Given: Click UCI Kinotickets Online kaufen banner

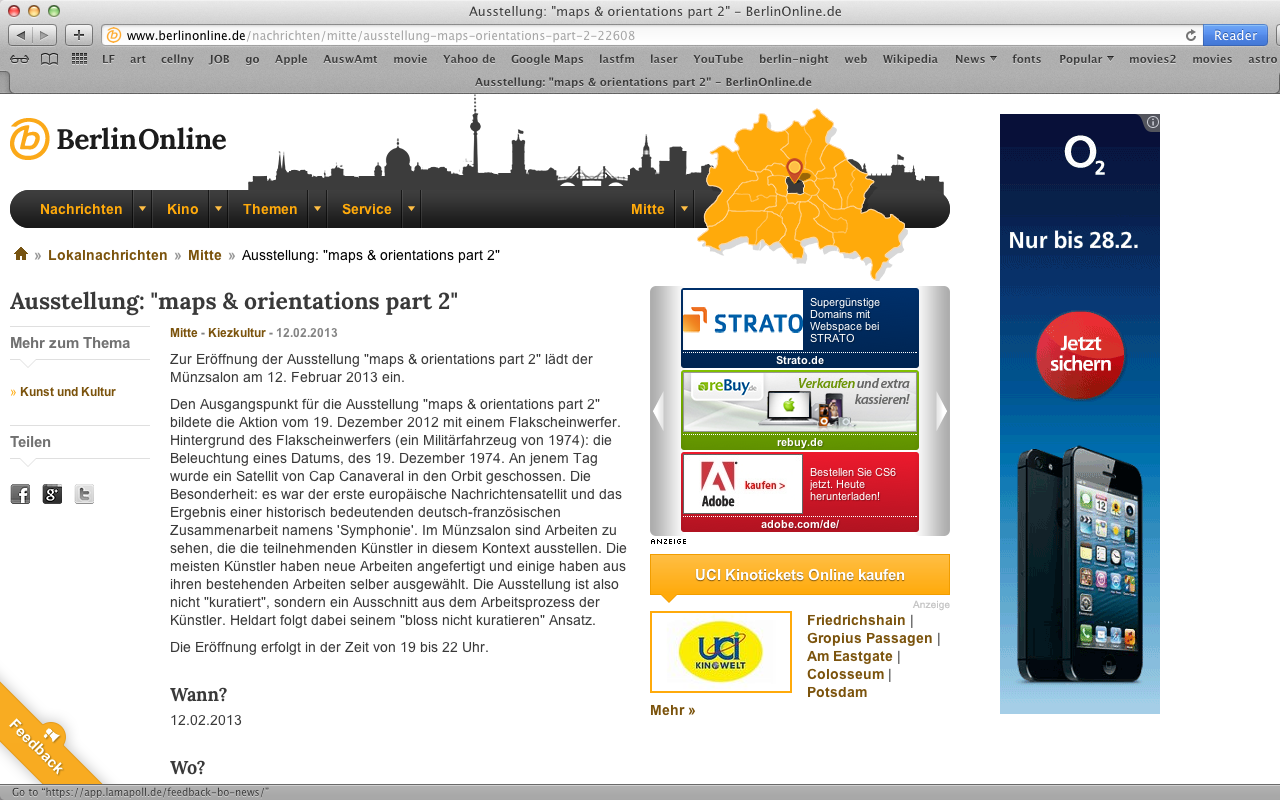Looking at the screenshot, I should click(800, 575).
